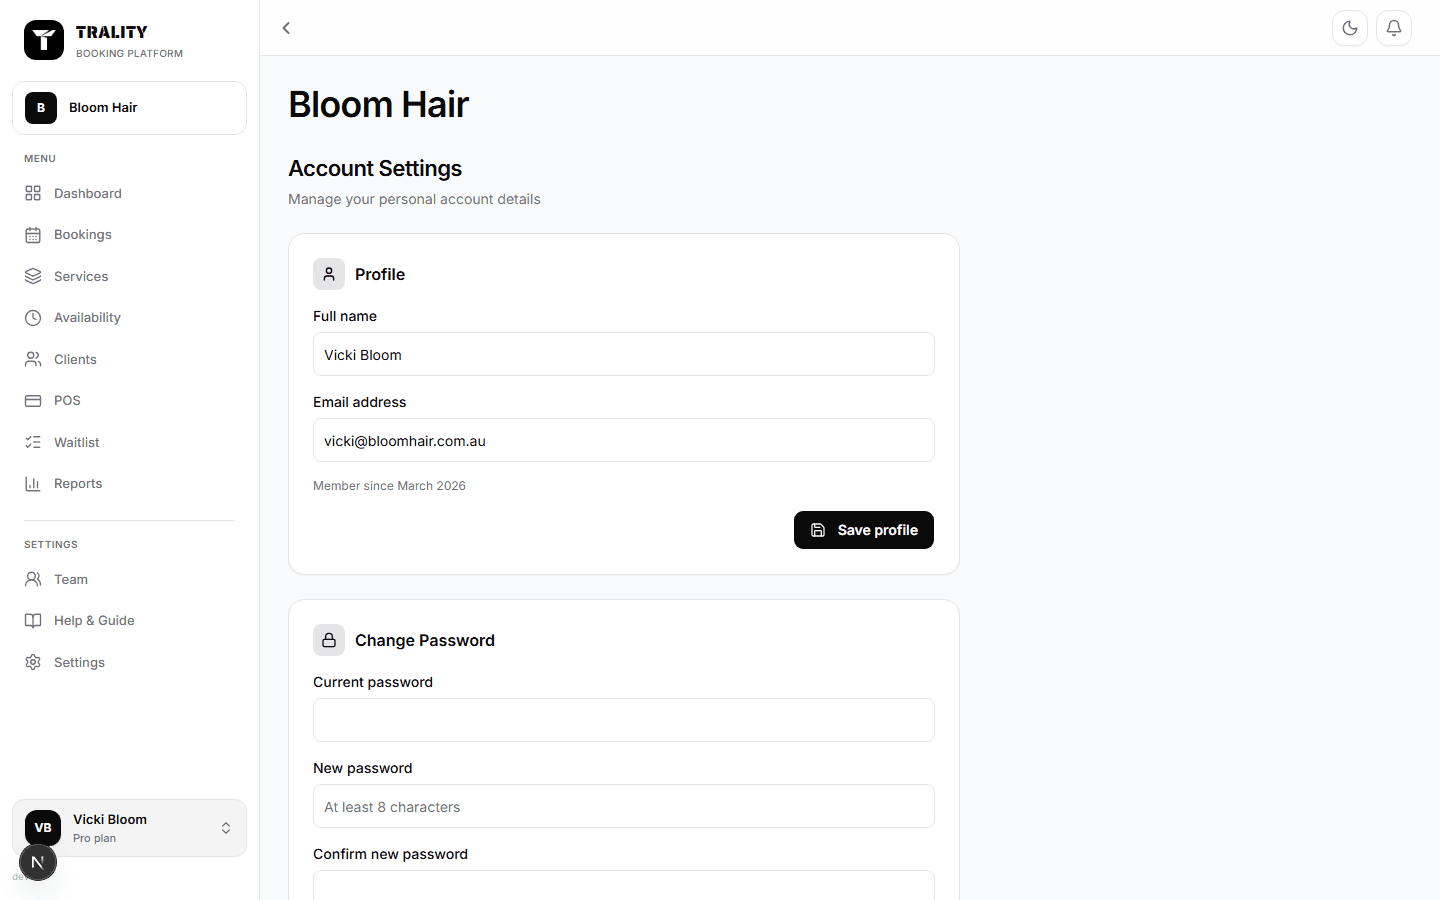Click the Clients people icon
This screenshot has height=900, width=1440.
tap(33, 359)
